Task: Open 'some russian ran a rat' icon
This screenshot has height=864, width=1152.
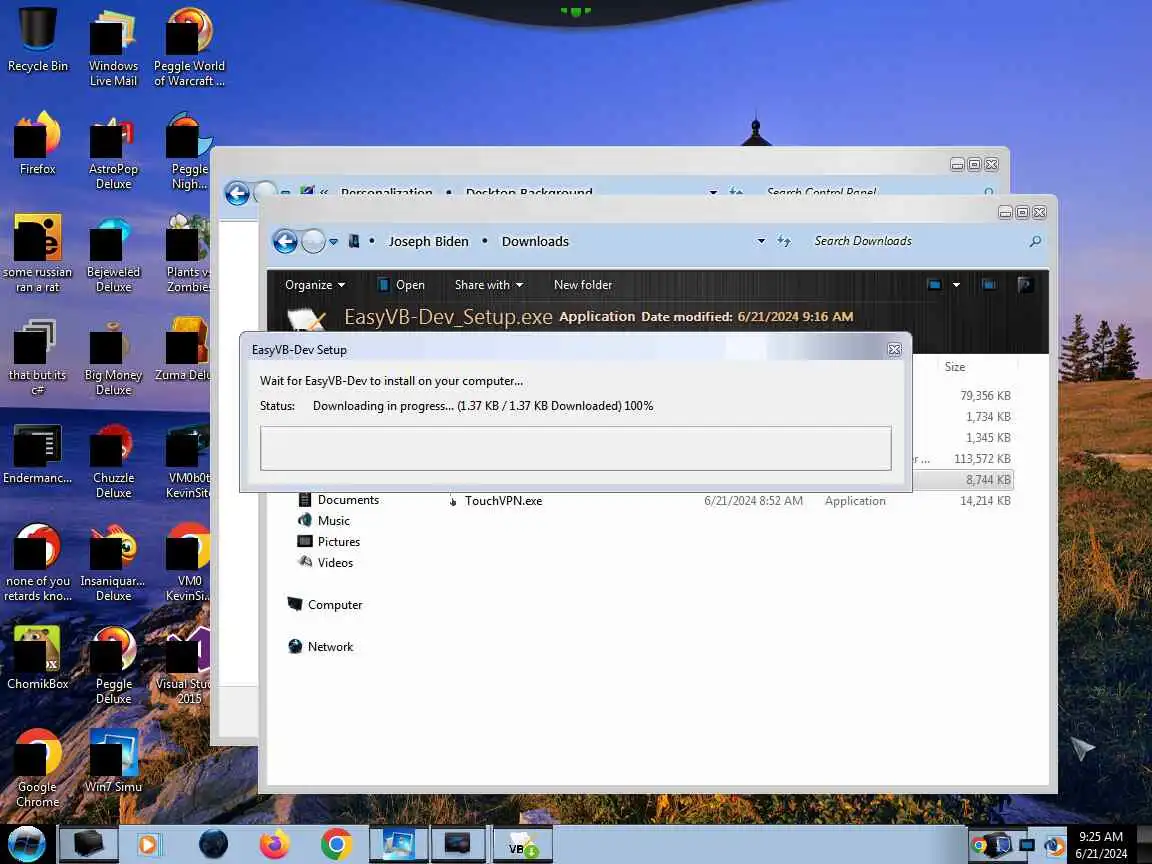Action: point(37,254)
